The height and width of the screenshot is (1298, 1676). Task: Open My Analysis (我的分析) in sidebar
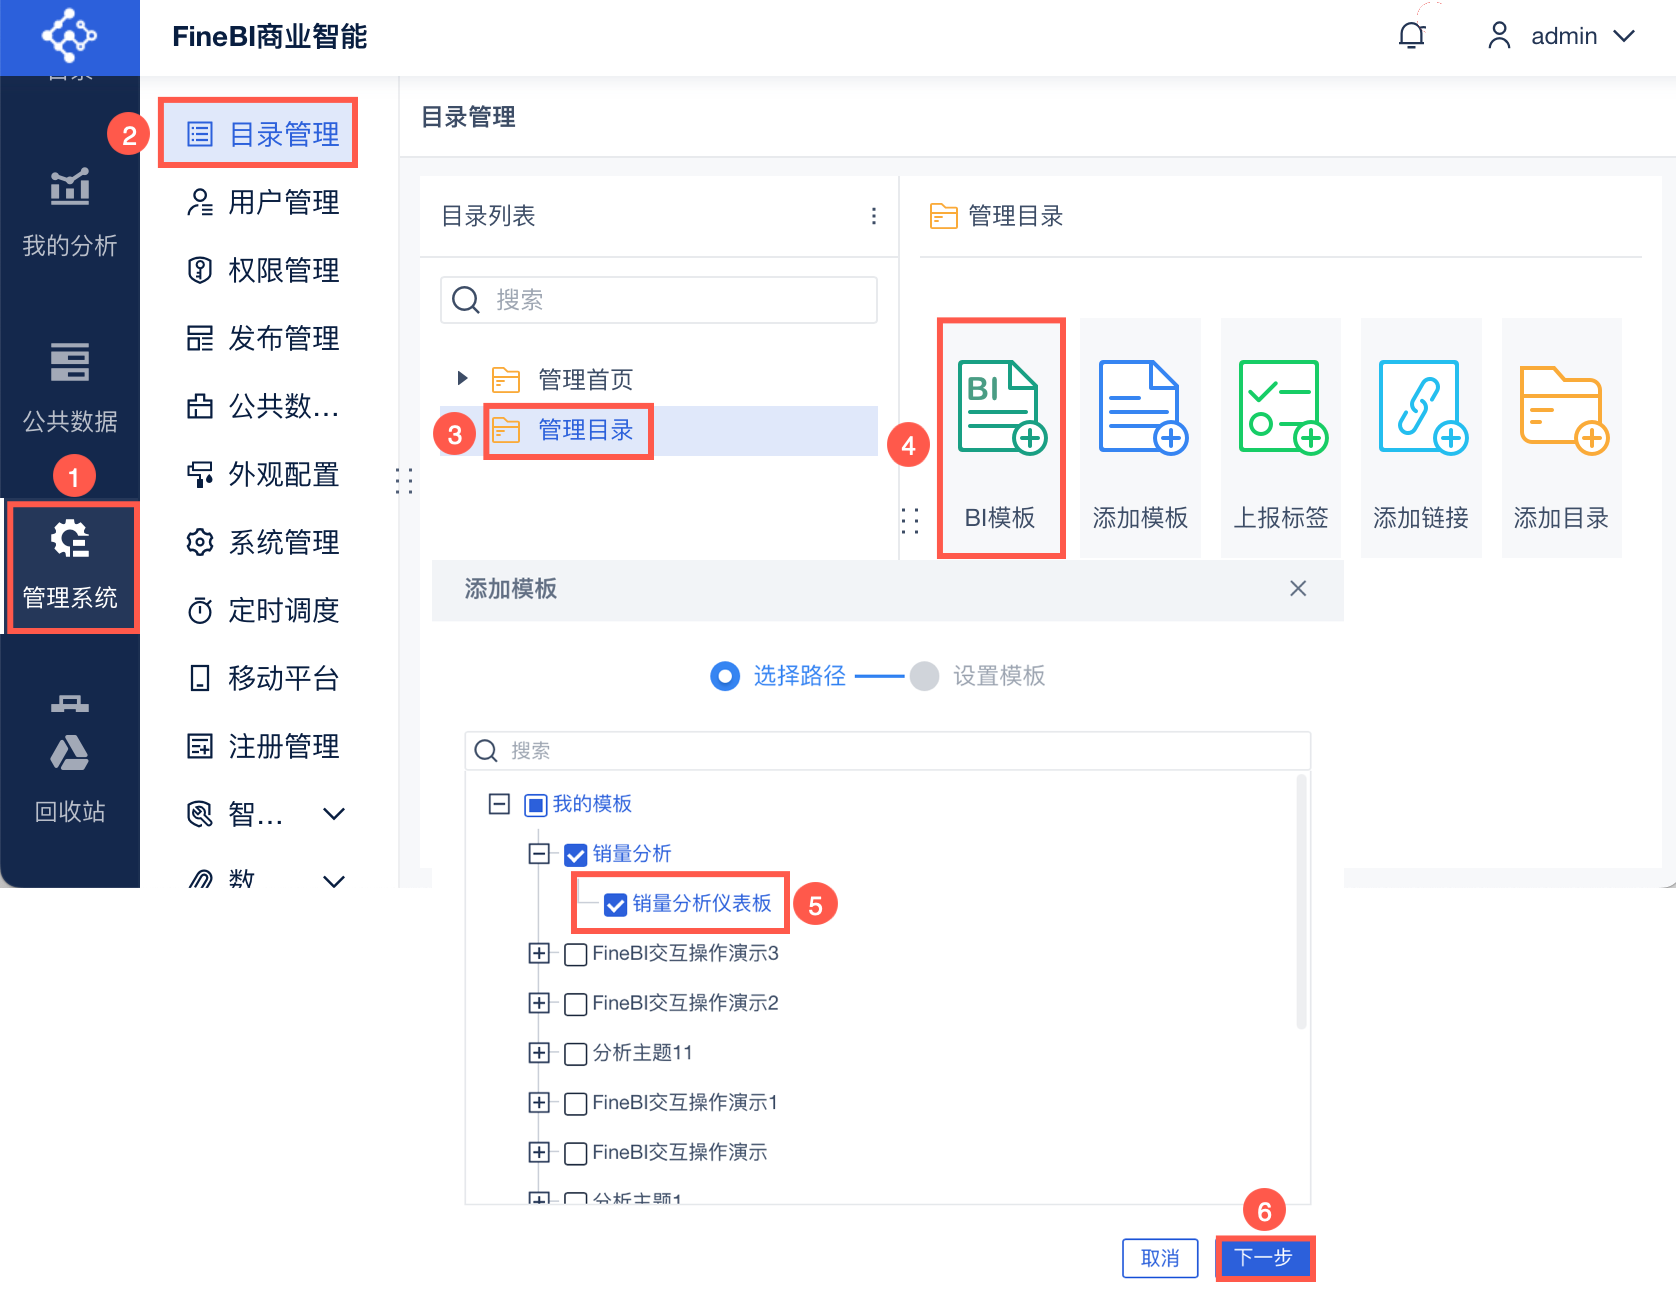[x=70, y=213]
